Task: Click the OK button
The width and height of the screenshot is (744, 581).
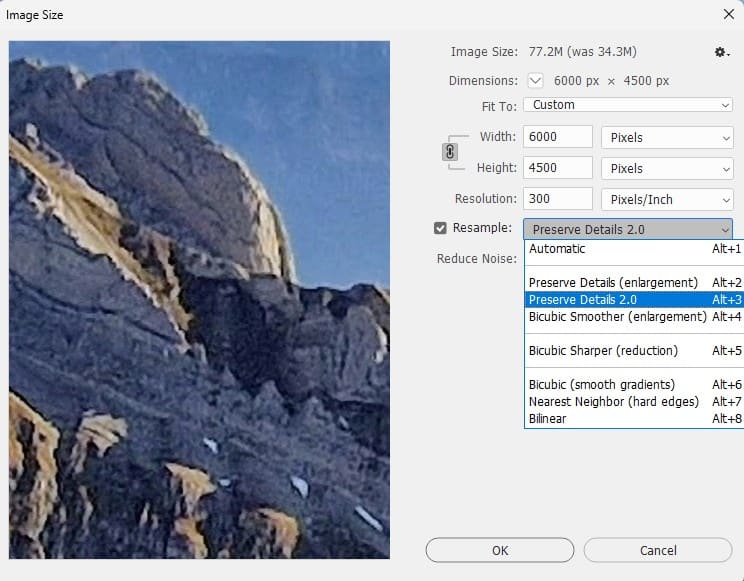Action: point(500,551)
